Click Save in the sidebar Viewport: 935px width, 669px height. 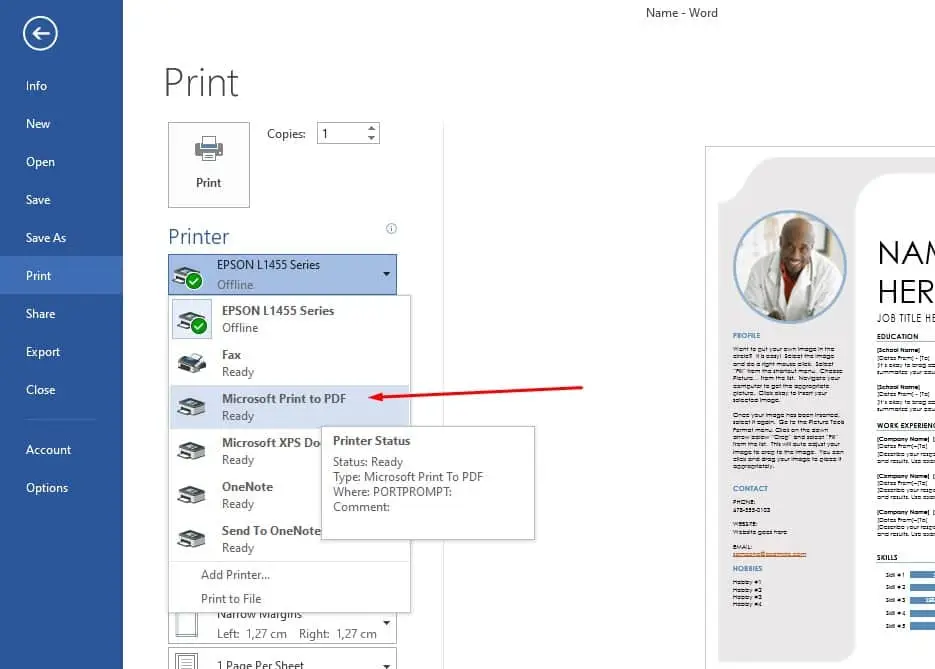[x=38, y=200]
